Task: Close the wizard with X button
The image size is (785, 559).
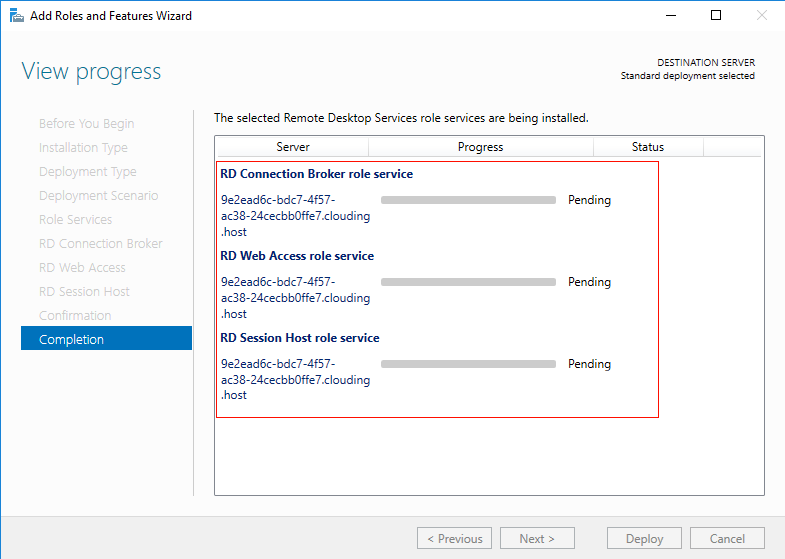Action: pyautogui.click(x=761, y=16)
